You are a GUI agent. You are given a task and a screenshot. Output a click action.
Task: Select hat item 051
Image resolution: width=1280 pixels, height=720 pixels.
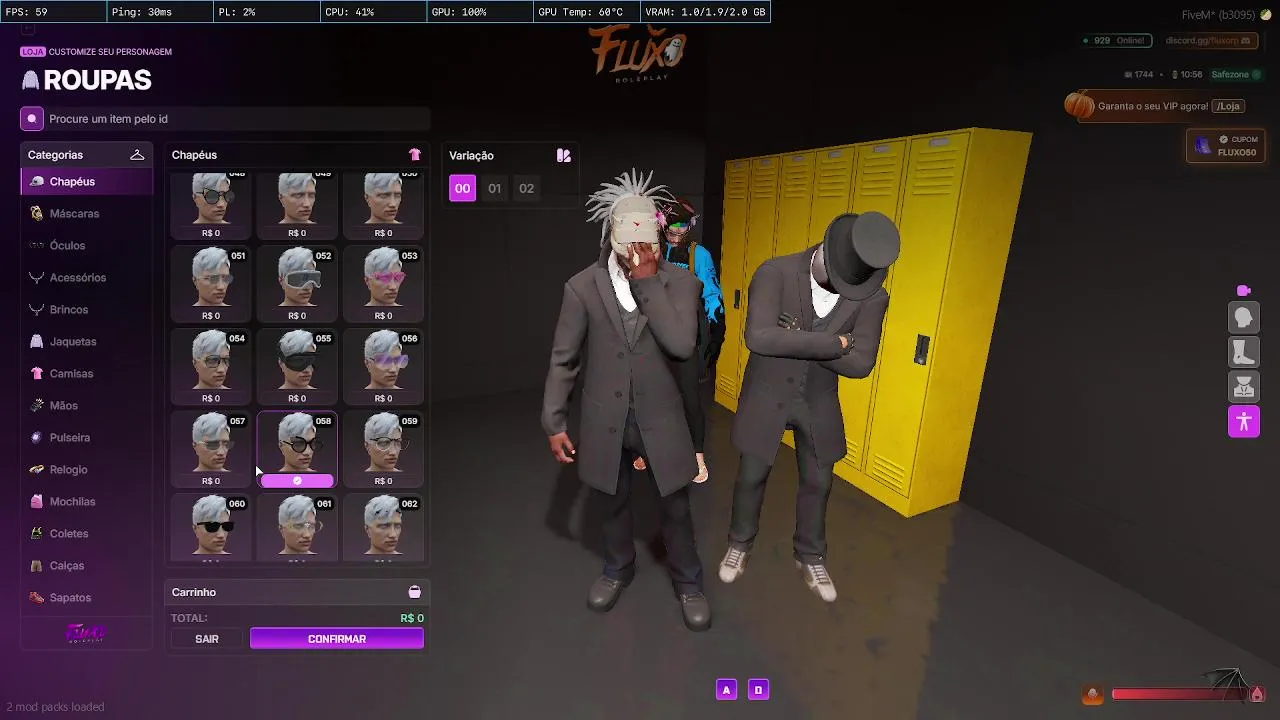211,284
